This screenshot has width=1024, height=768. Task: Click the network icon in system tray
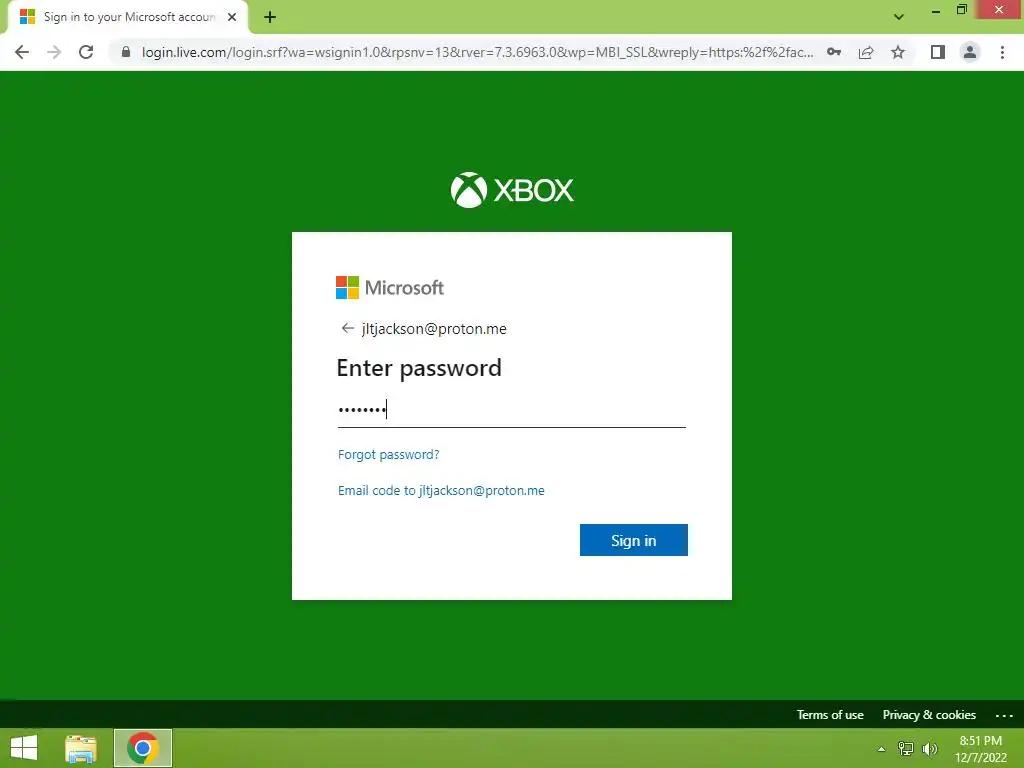tap(906, 749)
